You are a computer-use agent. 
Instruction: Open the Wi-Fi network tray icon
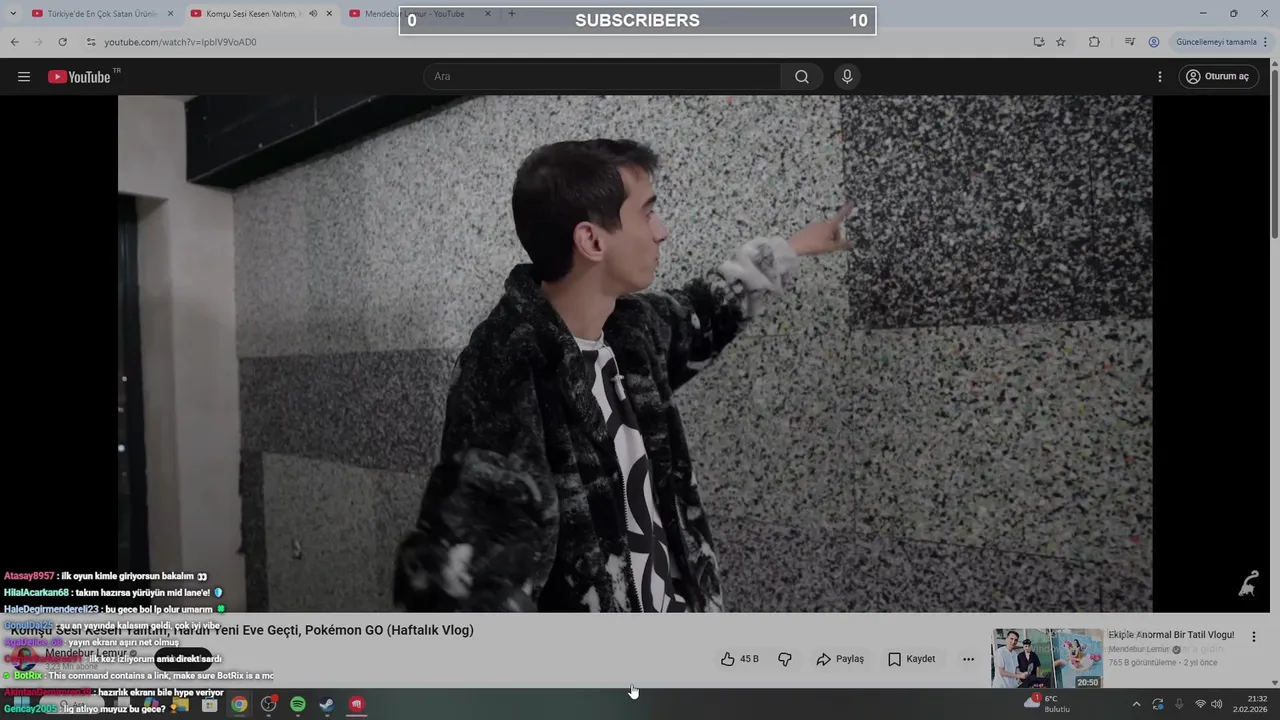tap(1200, 704)
